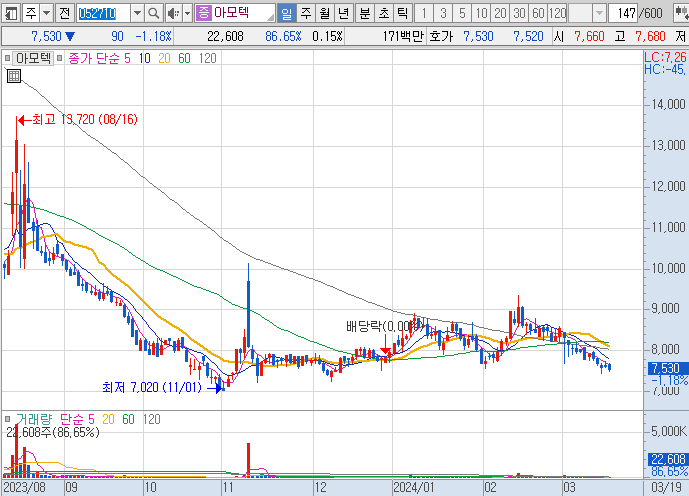The image size is (689, 496).
Task: Toggle the left side panel icon
Action: pos(10,13)
